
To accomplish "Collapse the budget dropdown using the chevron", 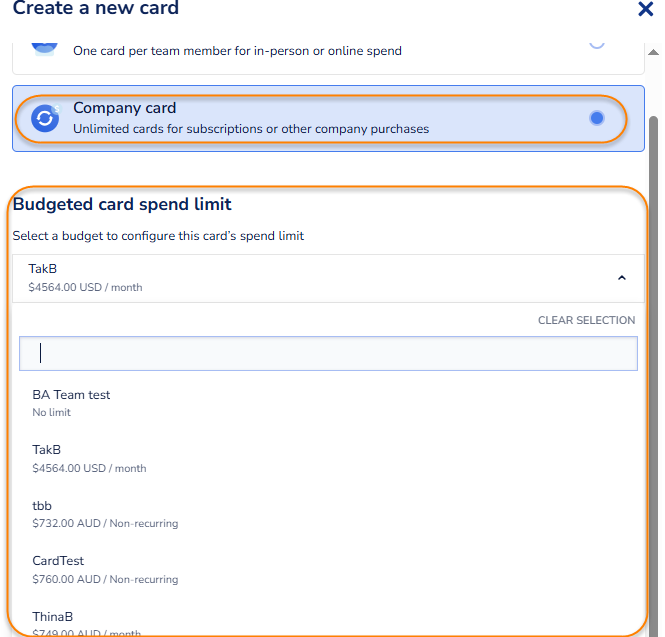I will (x=622, y=278).
